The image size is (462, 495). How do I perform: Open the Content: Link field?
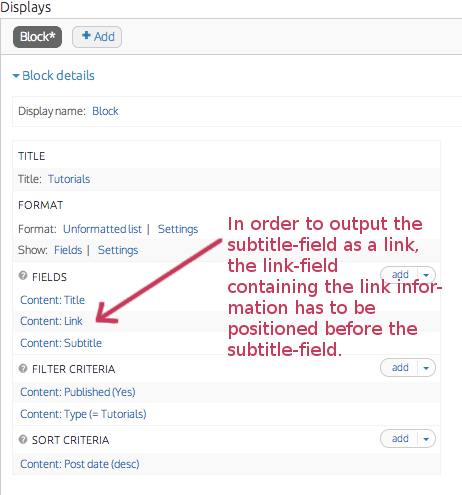[51, 321]
